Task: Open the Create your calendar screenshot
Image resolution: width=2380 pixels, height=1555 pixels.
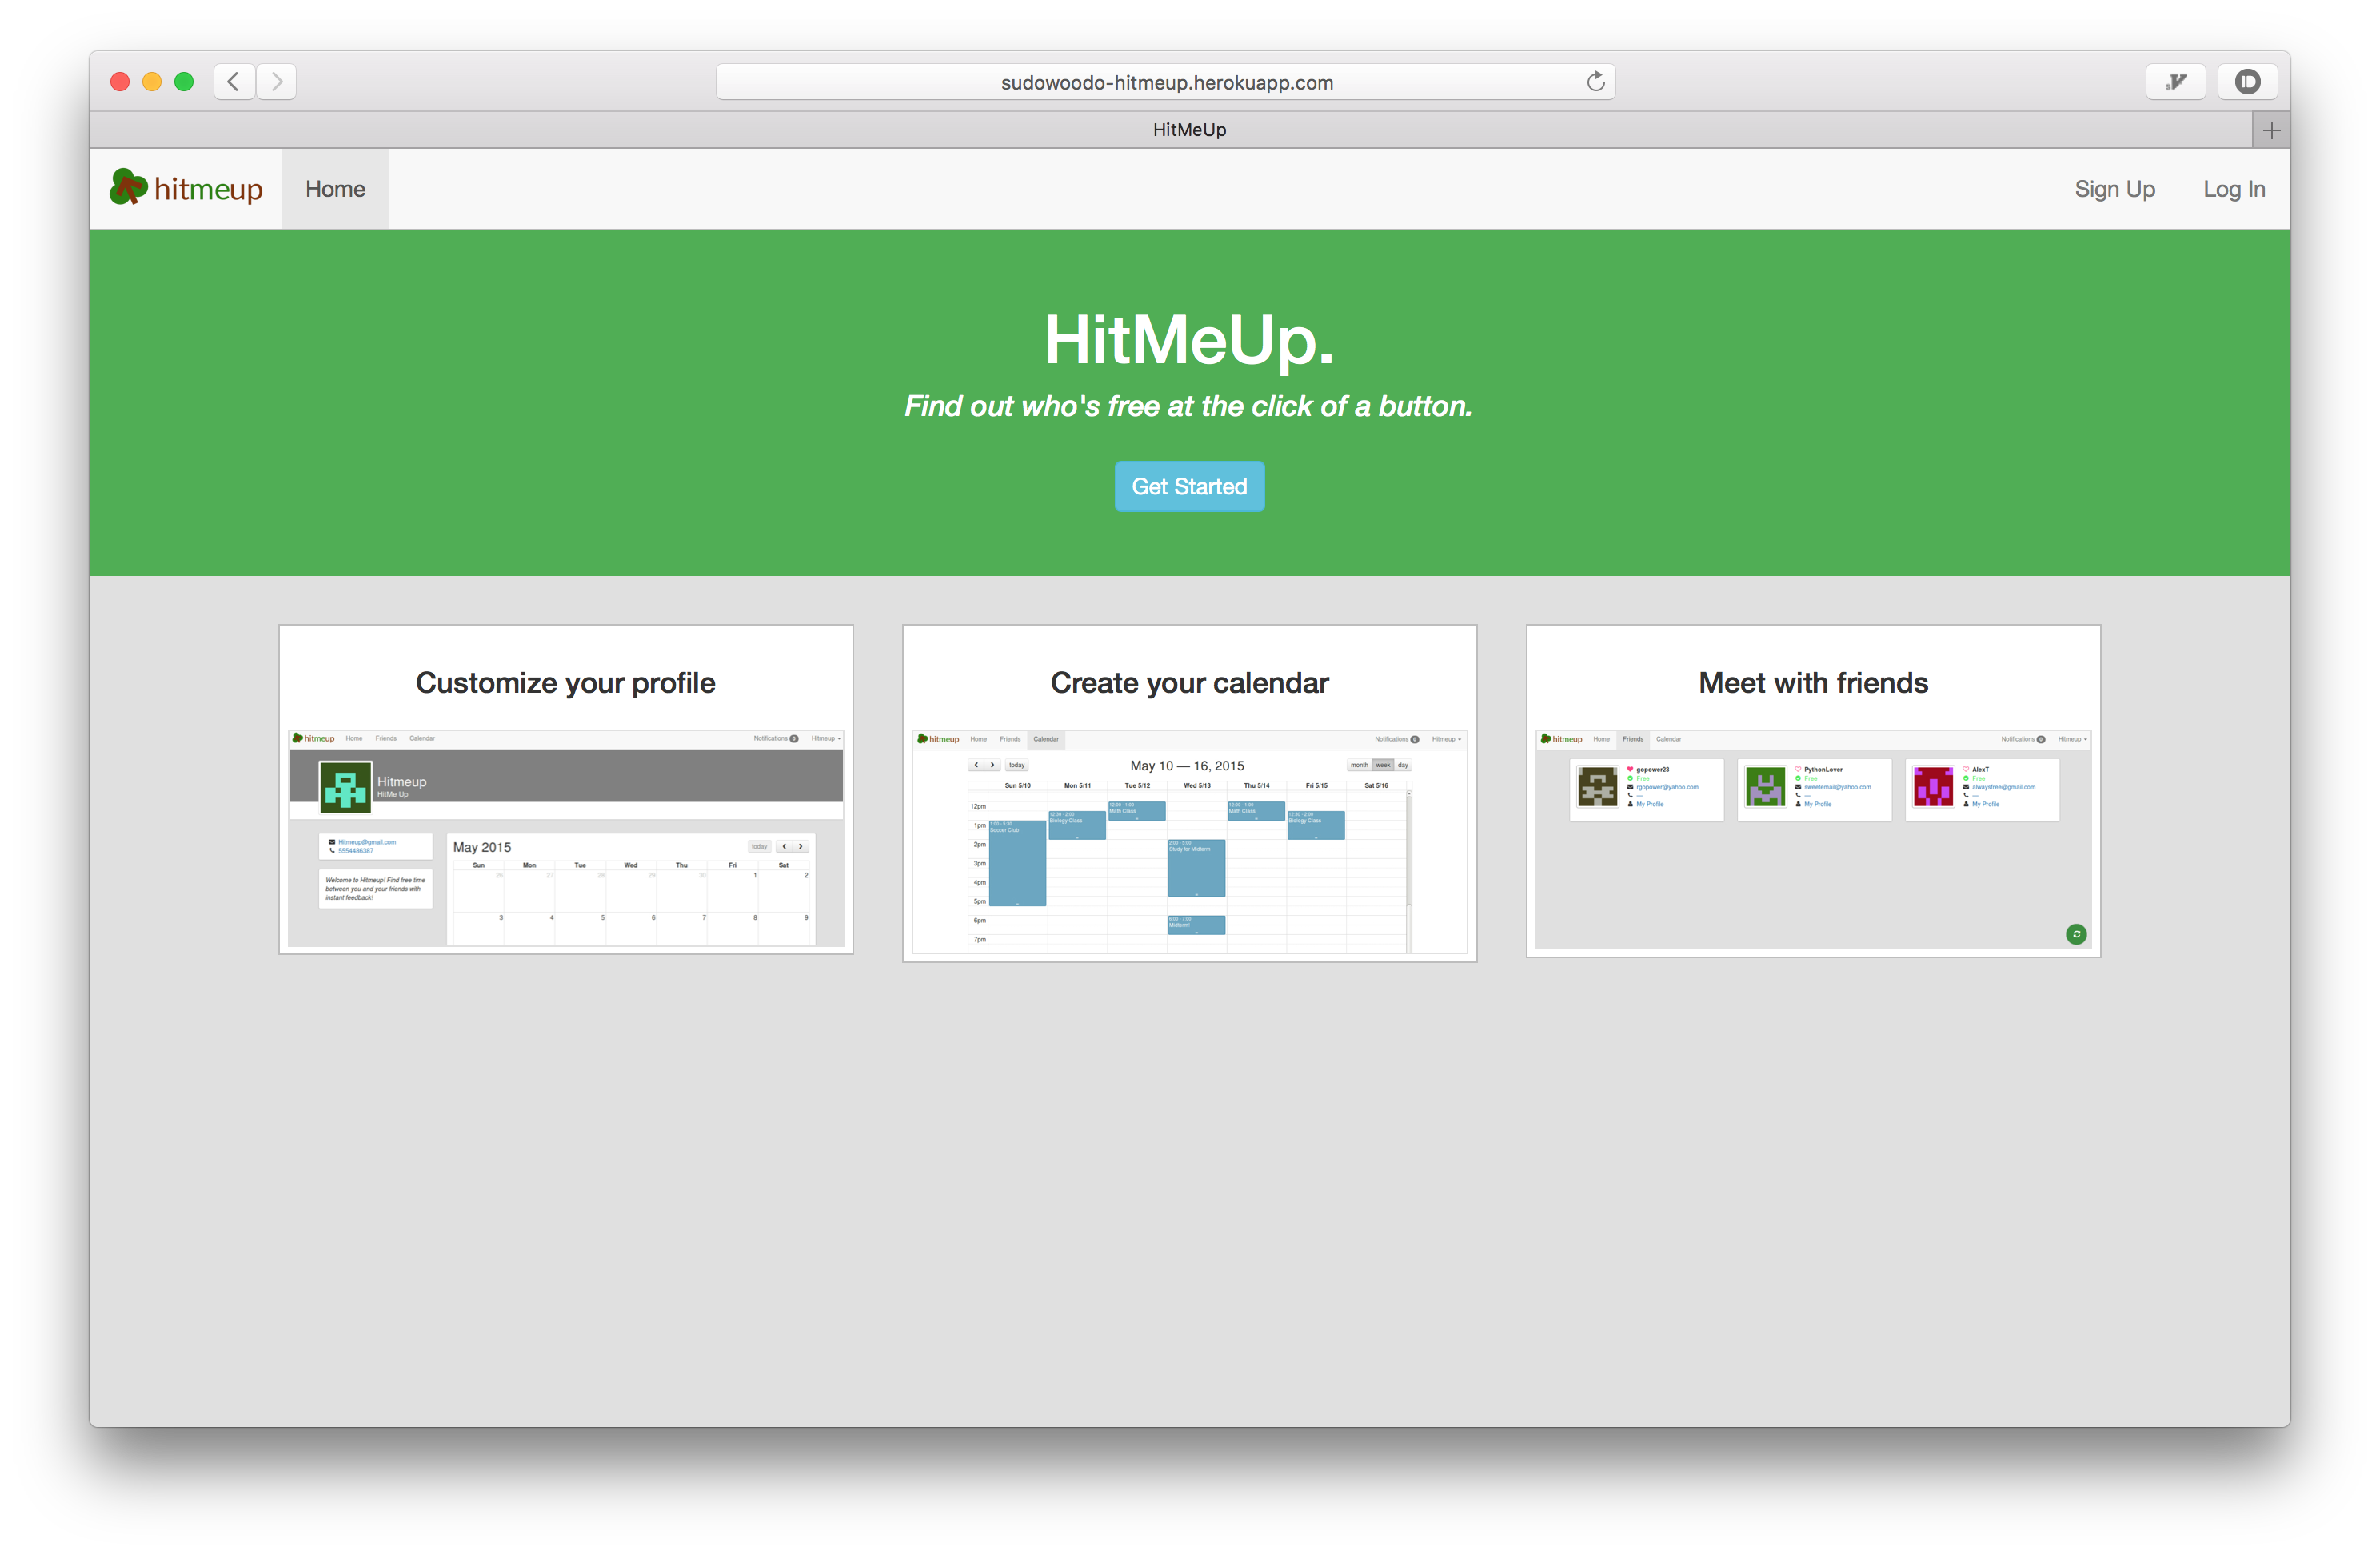Action: click(x=1189, y=842)
